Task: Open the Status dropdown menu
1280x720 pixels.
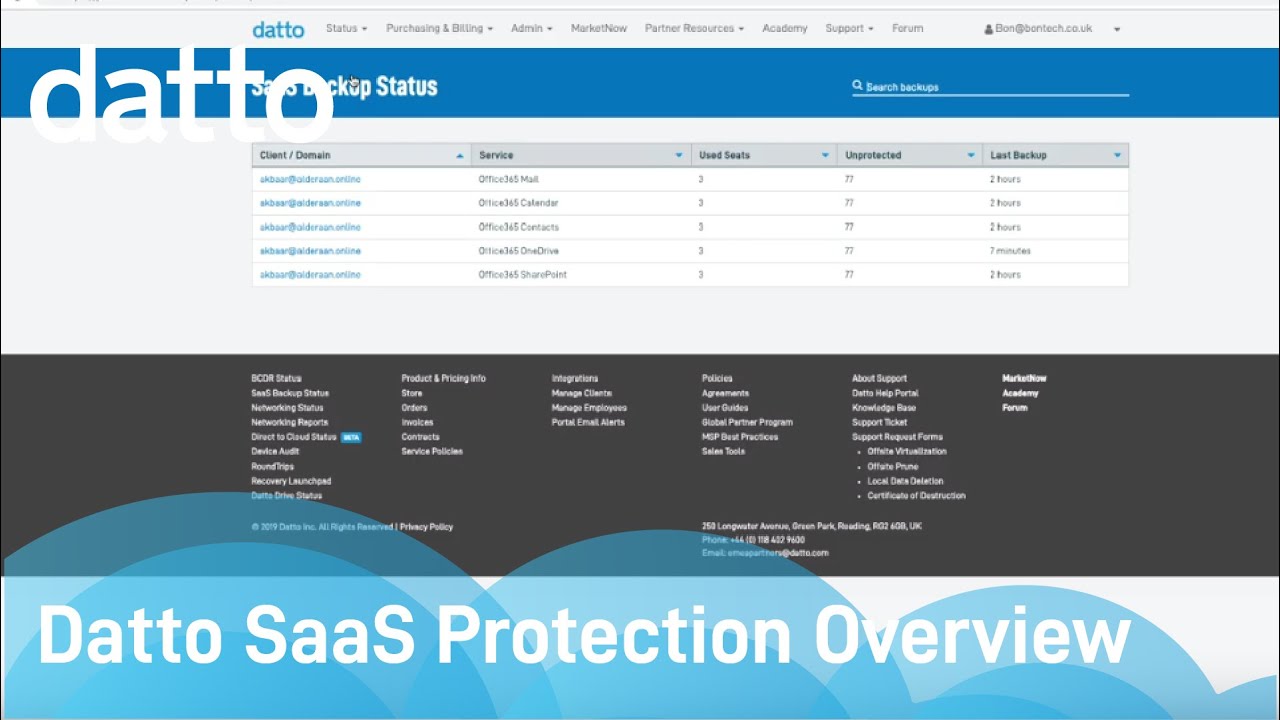Action: [346, 28]
